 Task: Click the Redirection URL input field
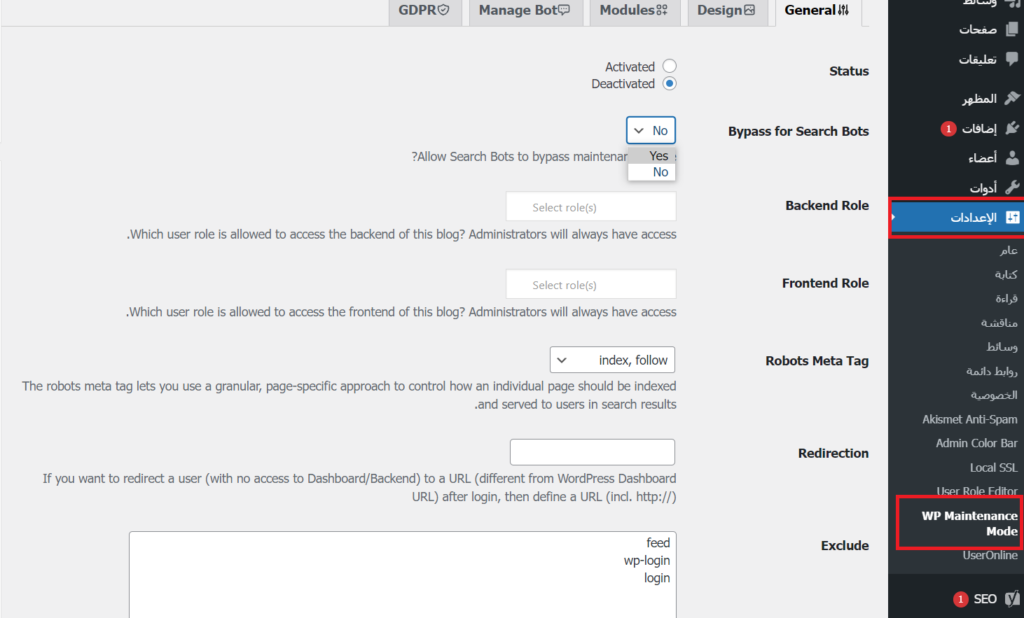592,452
